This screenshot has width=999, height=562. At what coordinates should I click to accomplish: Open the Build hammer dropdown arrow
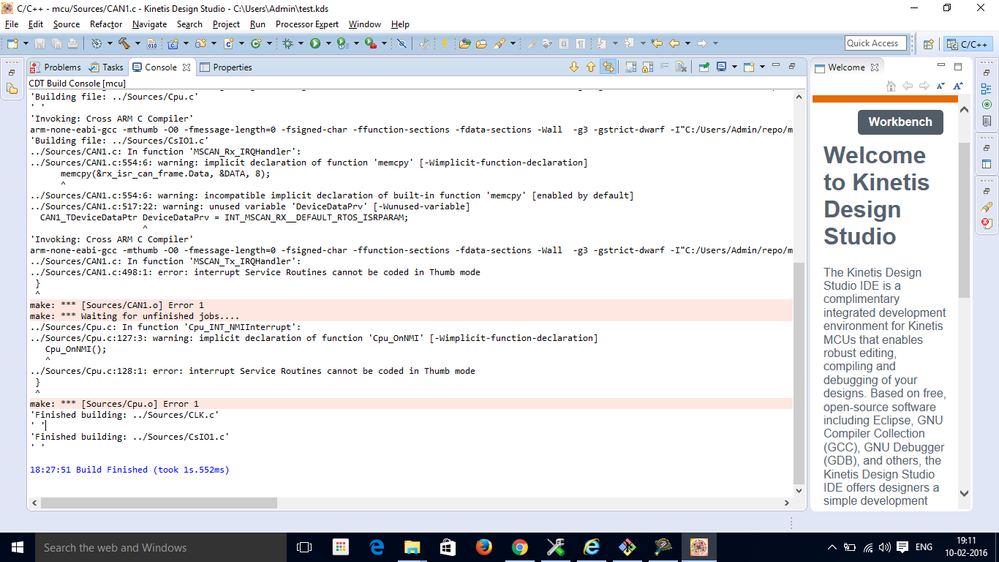[138, 43]
